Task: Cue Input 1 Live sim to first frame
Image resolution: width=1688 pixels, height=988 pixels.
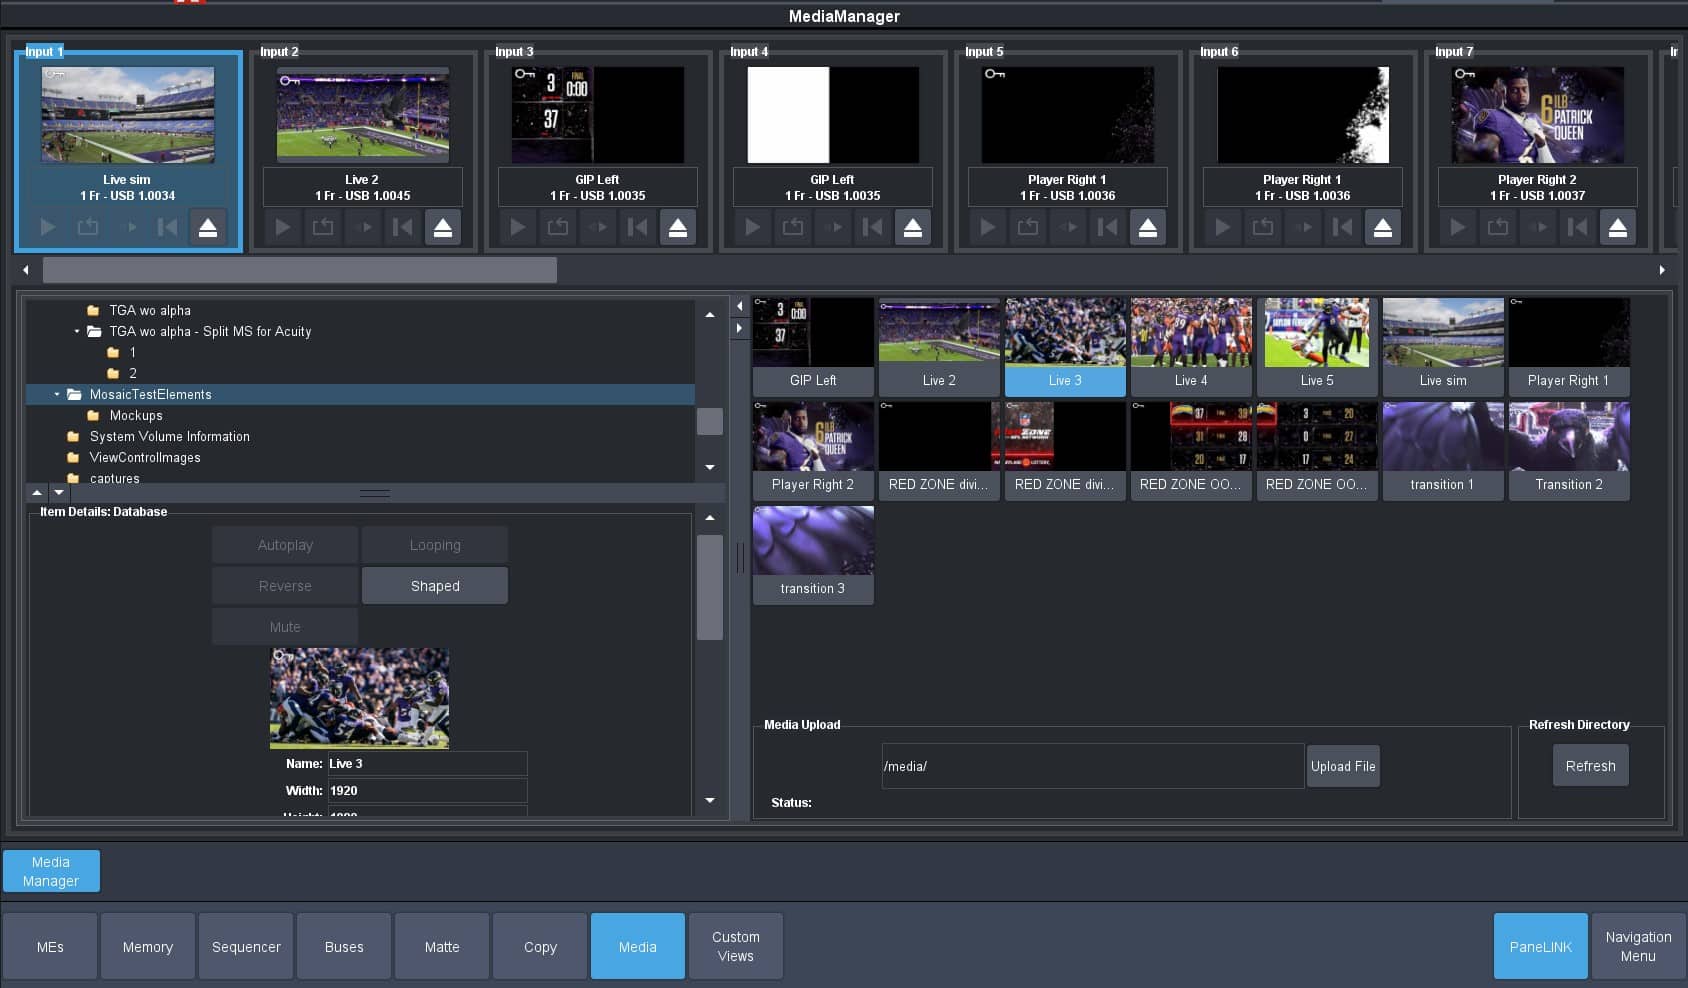Action: coord(168,227)
